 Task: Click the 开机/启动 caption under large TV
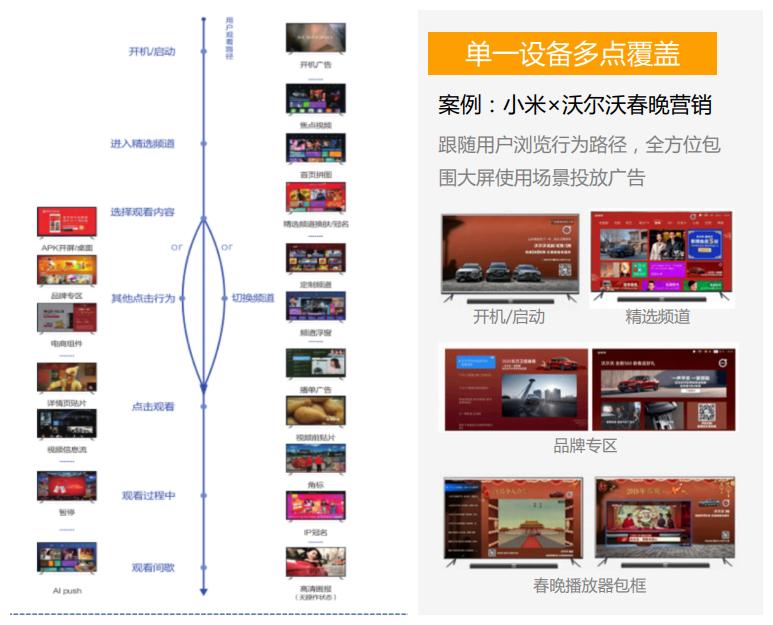pos(509,316)
